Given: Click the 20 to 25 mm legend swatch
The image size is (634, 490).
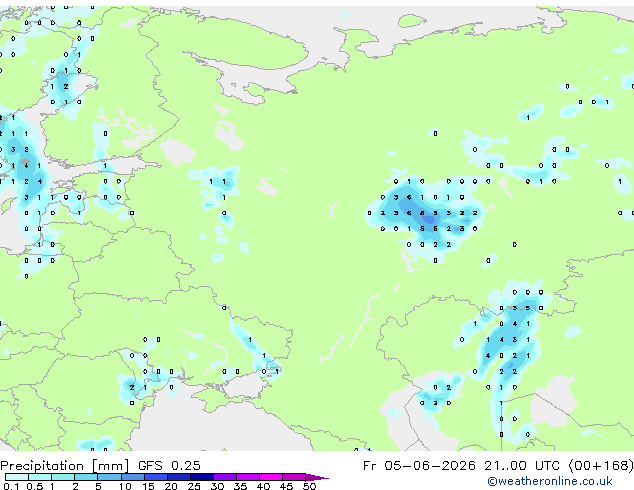Looking at the screenshot, I should pyautogui.click(x=178, y=477).
